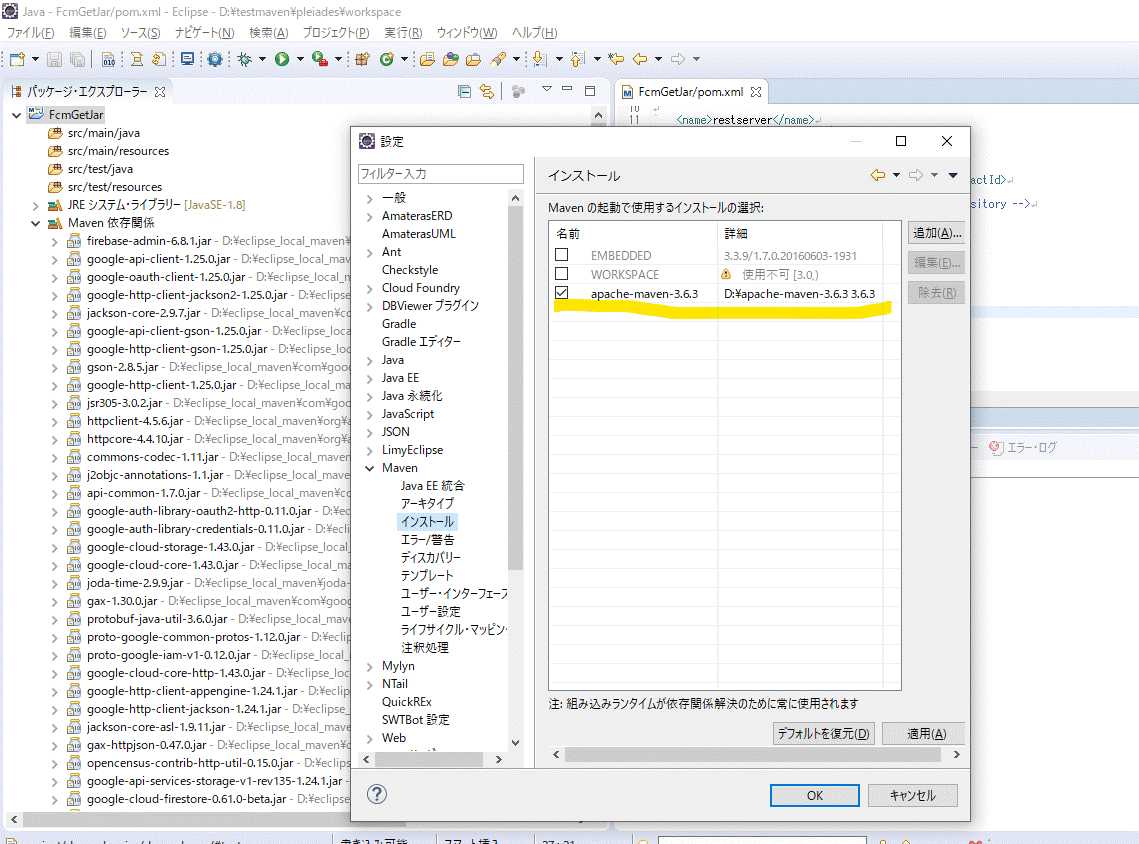1139x844 pixels.
Task: Click the キャンセル button
Action: (x=912, y=795)
